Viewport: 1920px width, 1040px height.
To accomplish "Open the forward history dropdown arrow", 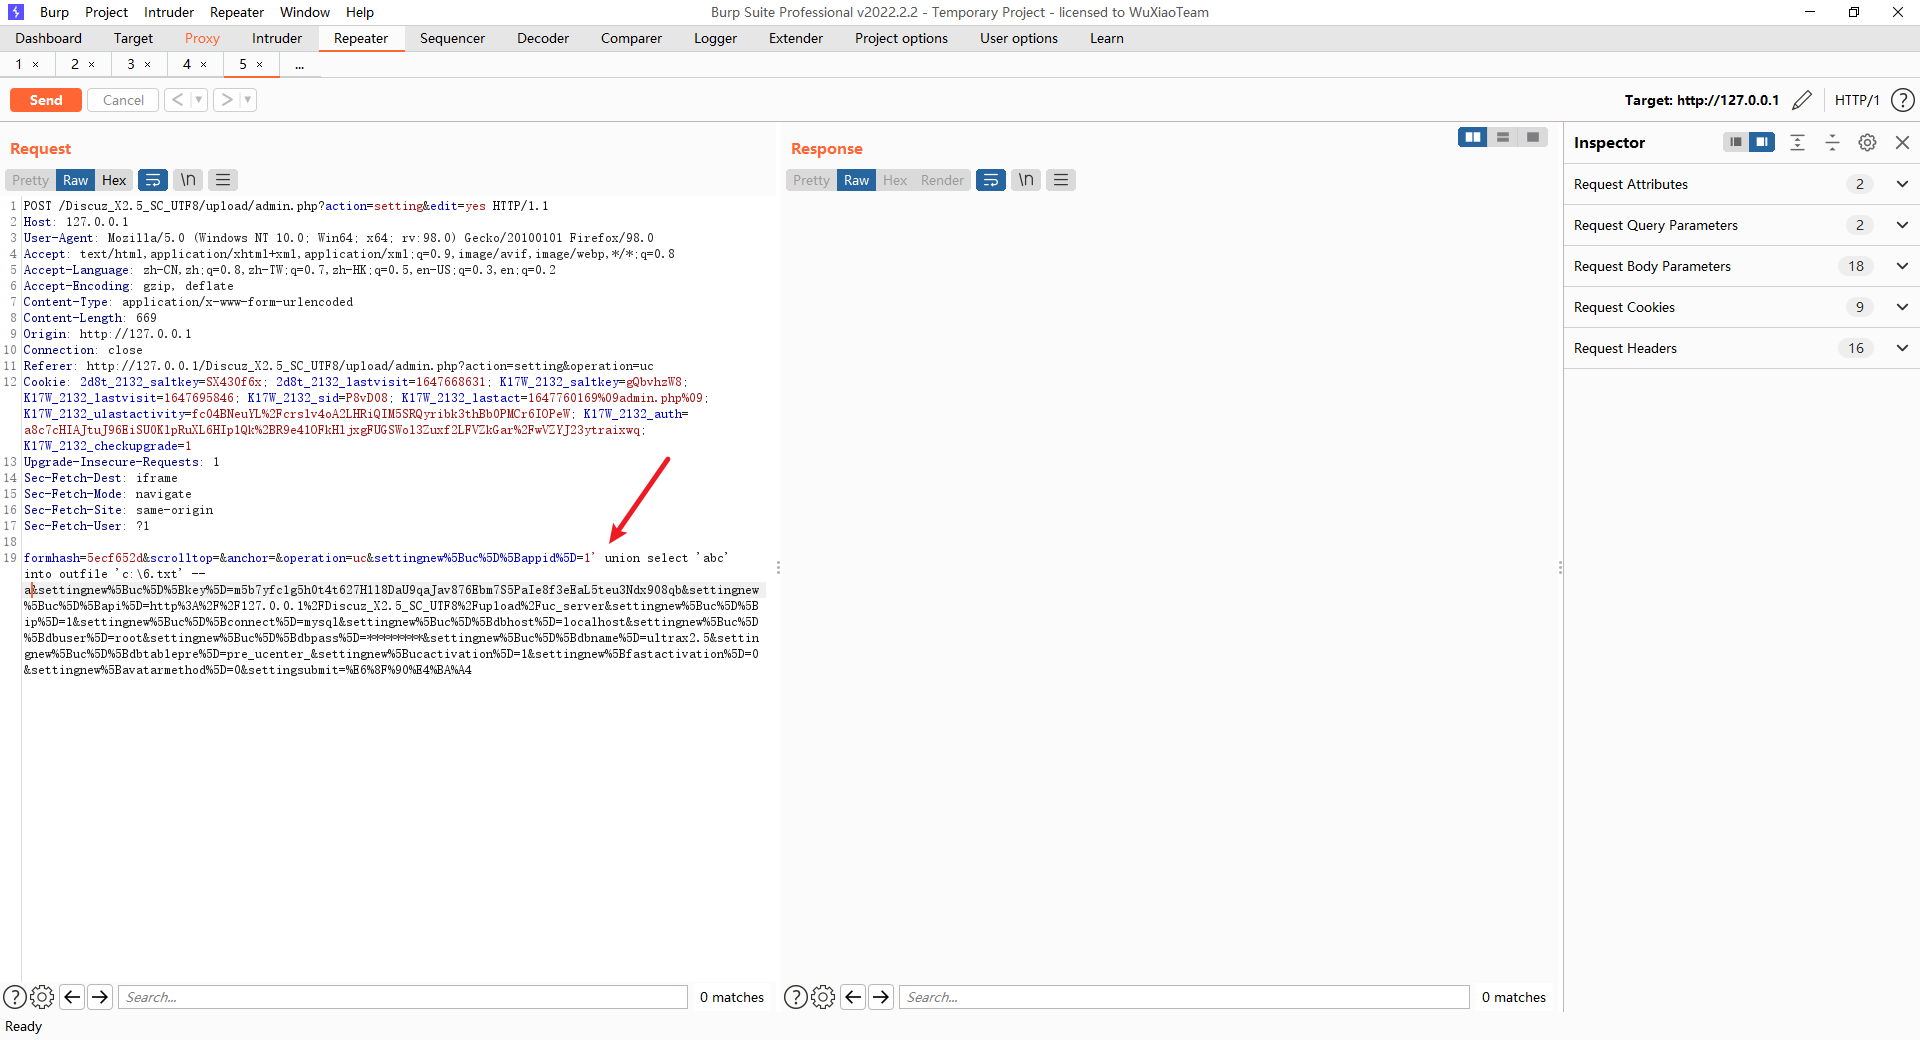I will point(248,100).
